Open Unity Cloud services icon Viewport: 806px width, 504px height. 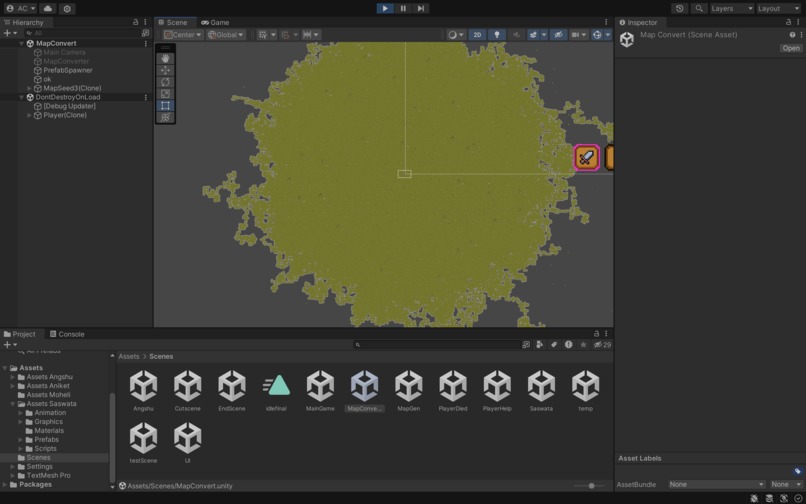pyautogui.click(x=48, y=8)
